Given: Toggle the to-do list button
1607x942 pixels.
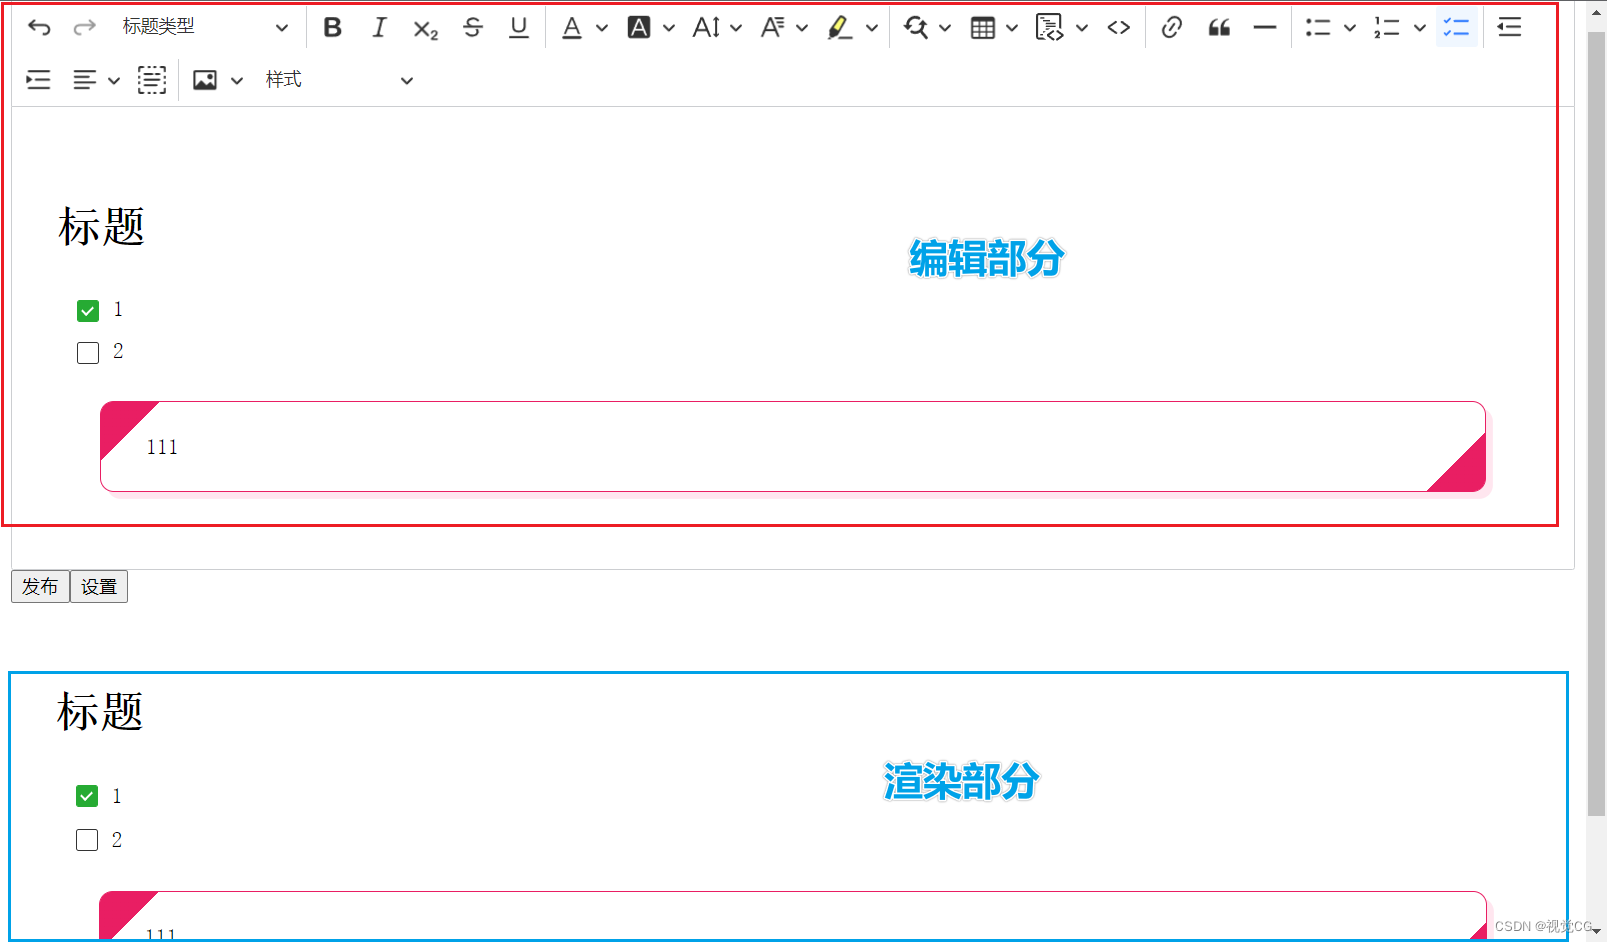Looking at the screenshot, I should [1457, 27].
